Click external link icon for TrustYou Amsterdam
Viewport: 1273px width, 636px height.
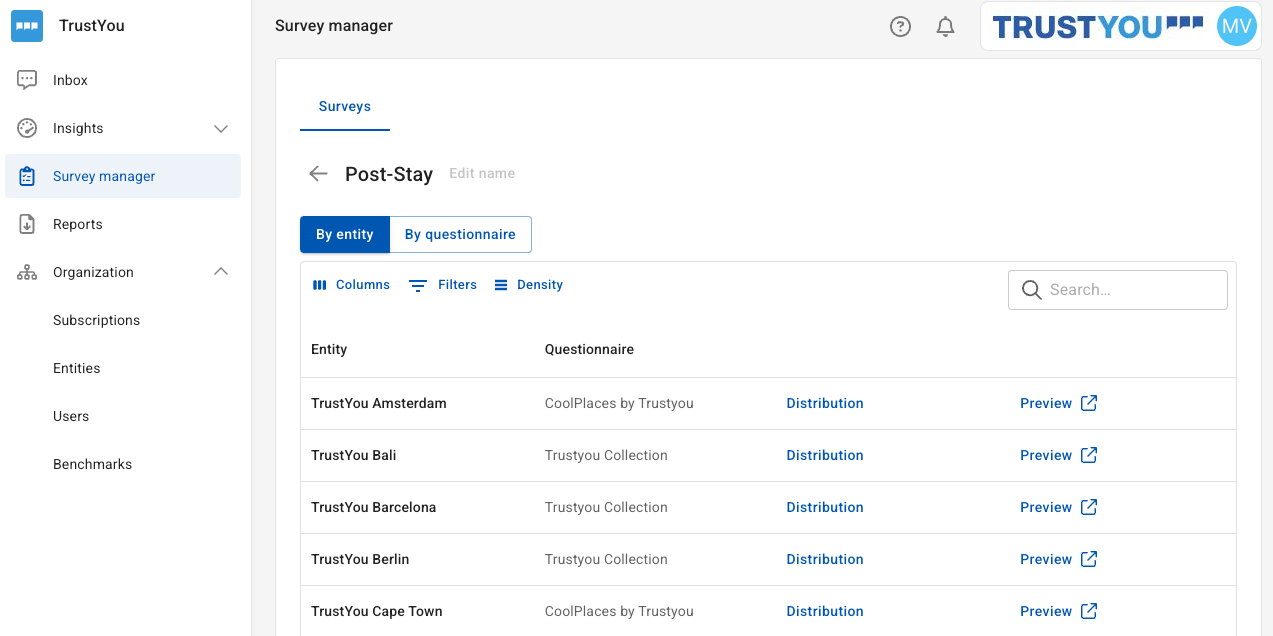tap(1089, 403)
